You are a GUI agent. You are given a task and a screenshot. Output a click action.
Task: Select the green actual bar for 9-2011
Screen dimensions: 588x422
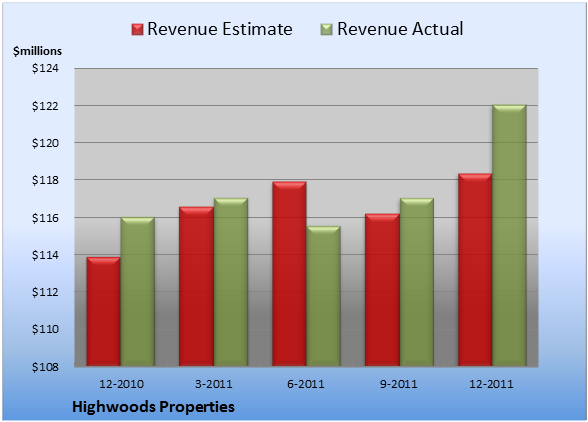416,282
